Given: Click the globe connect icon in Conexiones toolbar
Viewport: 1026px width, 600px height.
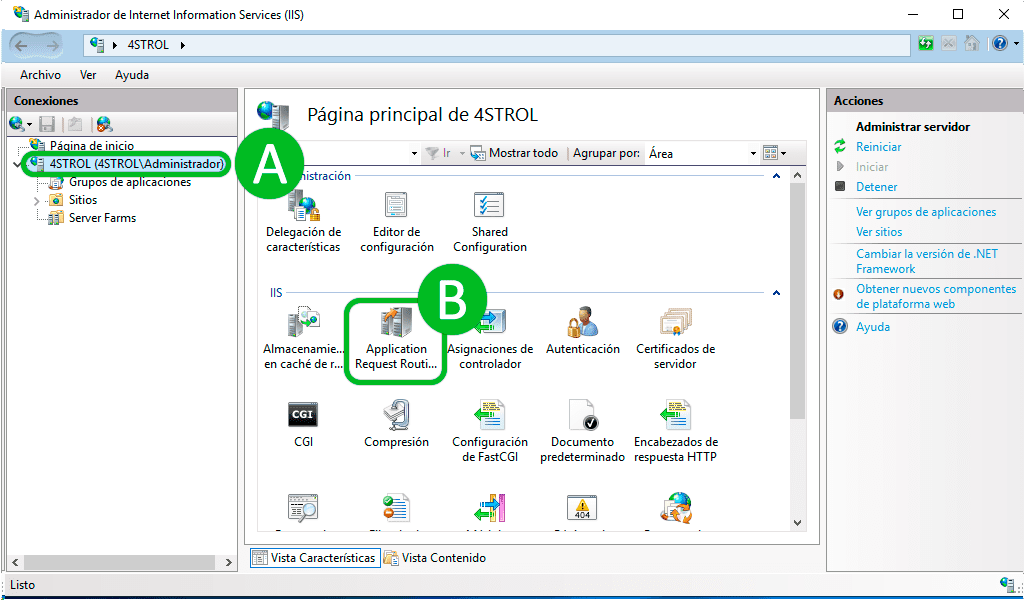Looking at the screenshot, I should [16, 124].
